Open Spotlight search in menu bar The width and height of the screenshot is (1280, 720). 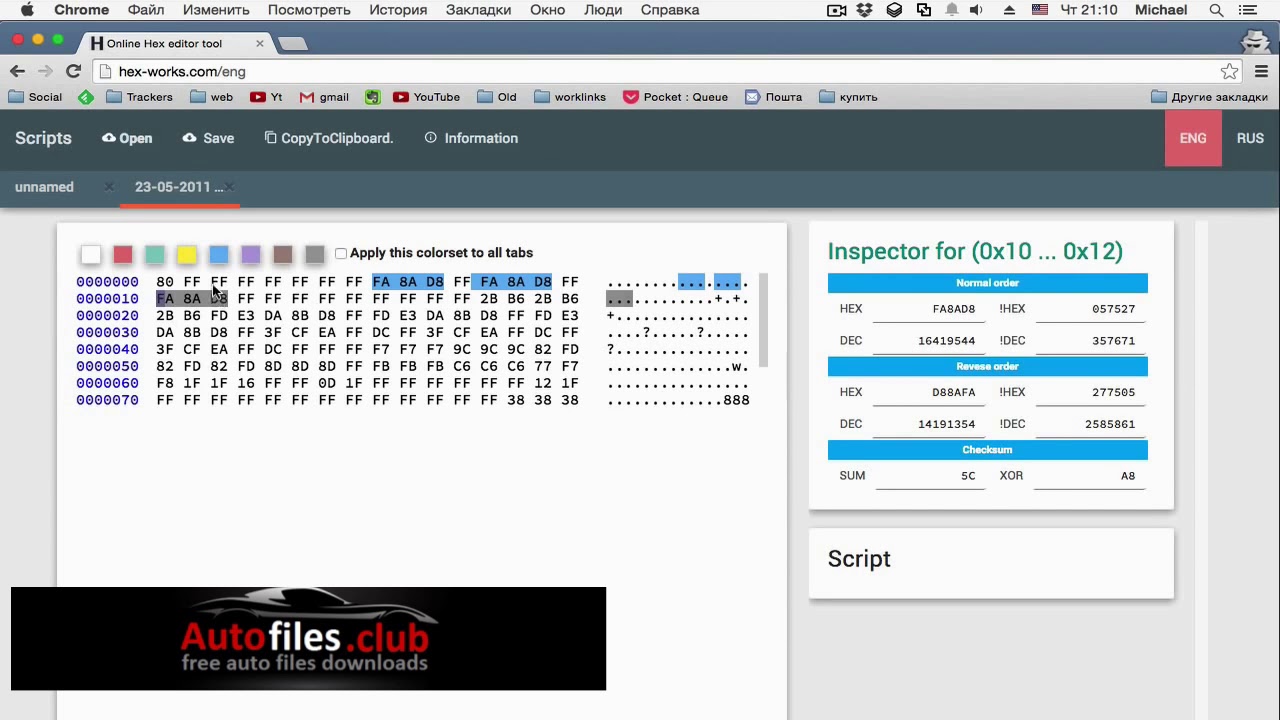click(x=1216, y=10)
